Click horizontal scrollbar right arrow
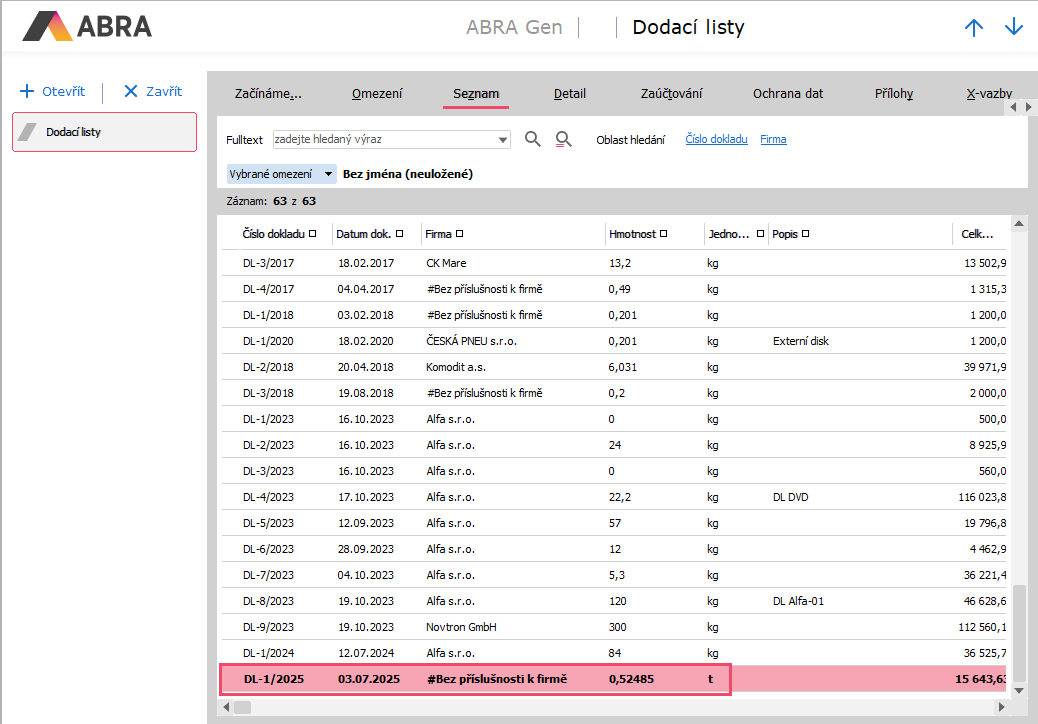Image resolution: width=1038 pixels, height=724 pixels. 1002,707
